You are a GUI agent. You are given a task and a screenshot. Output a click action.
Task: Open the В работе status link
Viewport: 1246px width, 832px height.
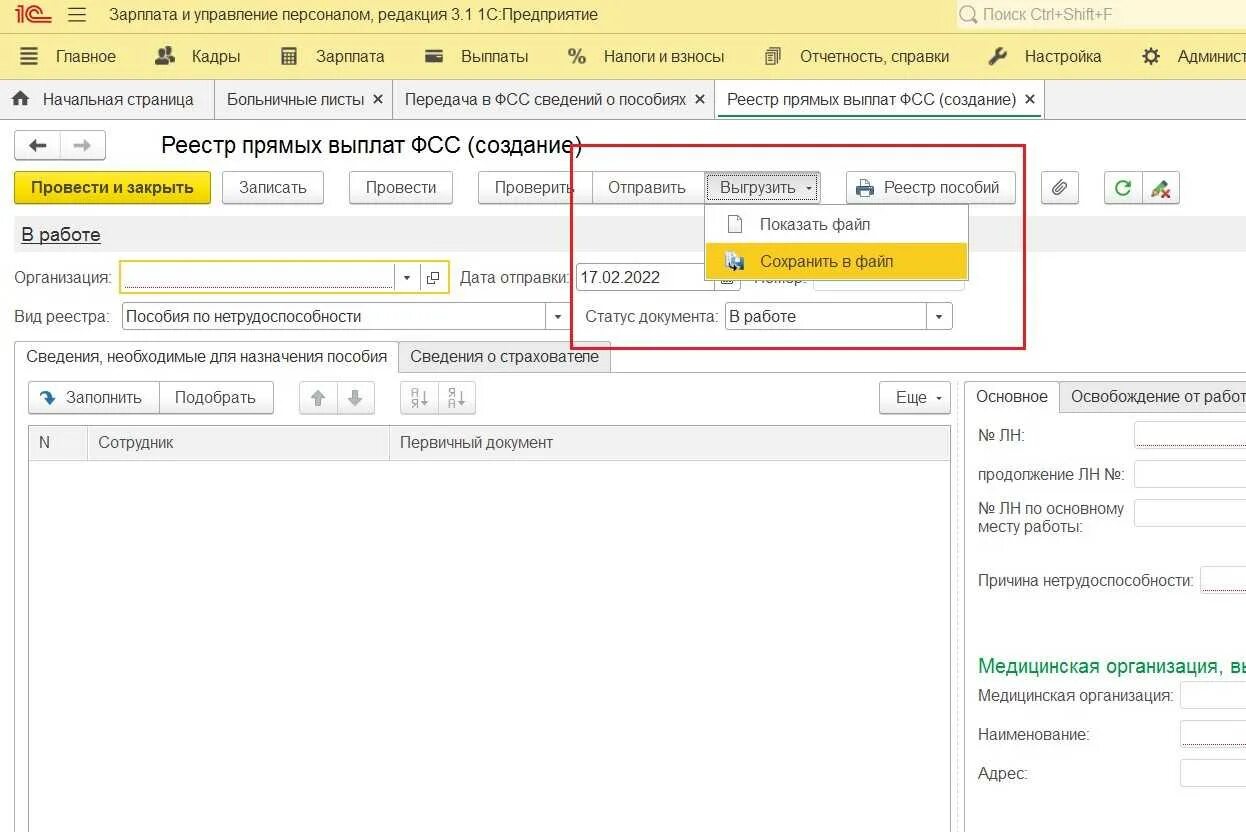(61, 235)
